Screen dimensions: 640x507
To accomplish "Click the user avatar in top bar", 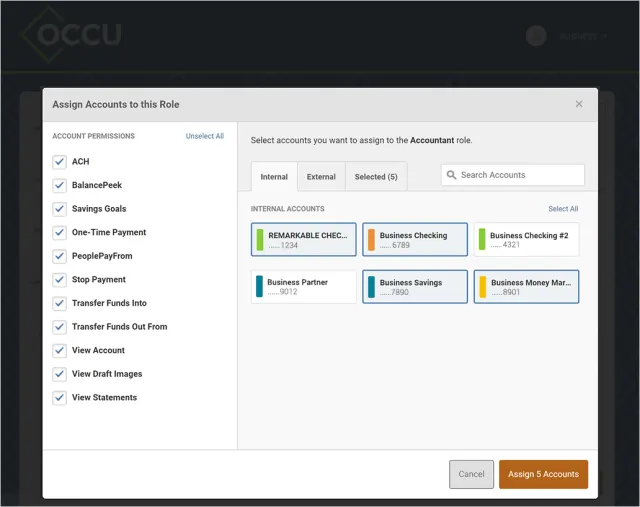I will click(536, 36).
